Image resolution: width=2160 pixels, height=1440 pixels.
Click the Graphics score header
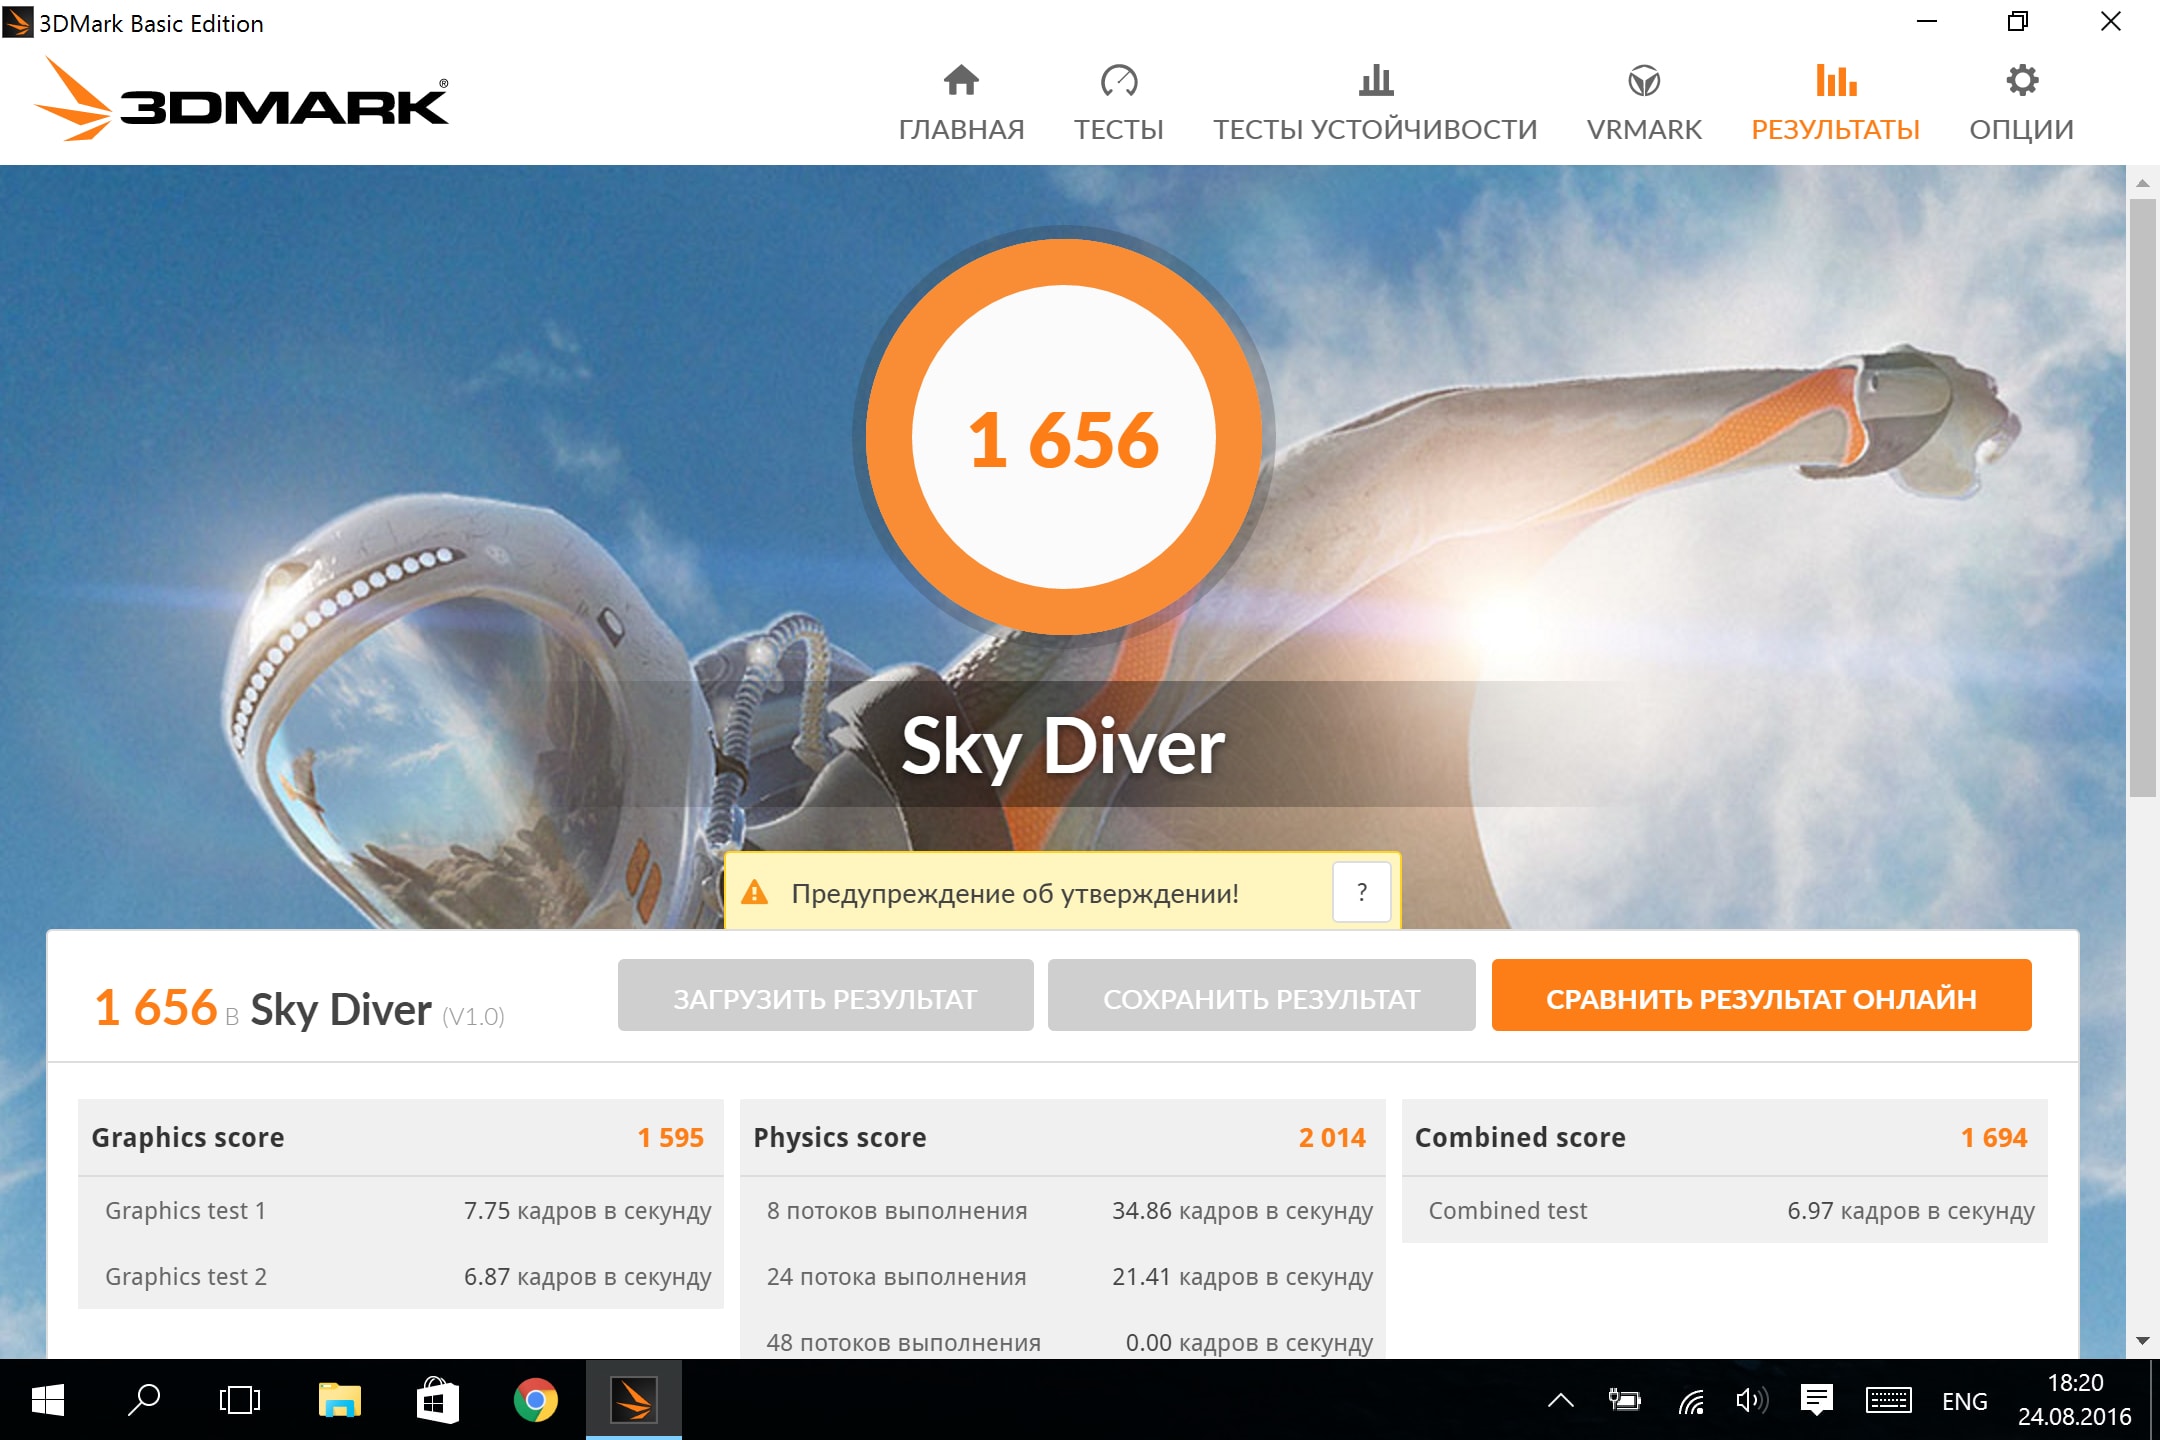[400, 1138]
